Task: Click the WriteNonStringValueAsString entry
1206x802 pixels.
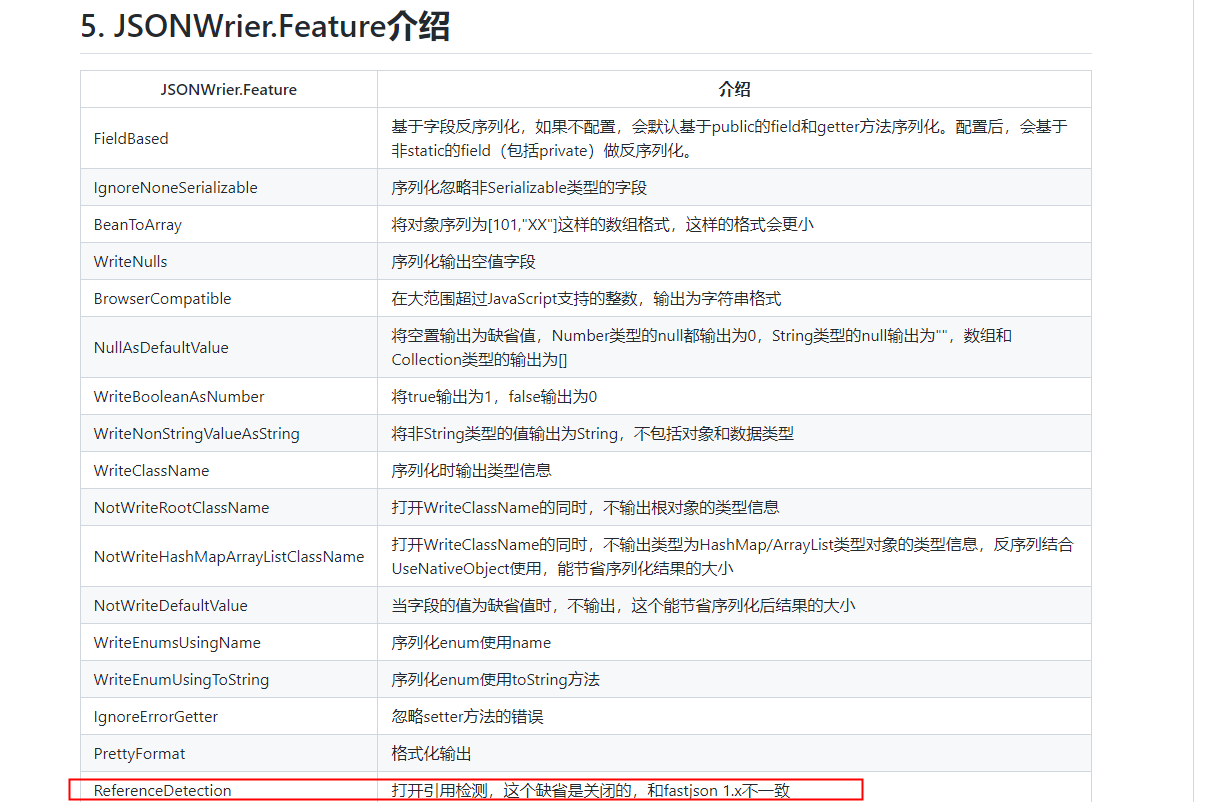Action: [197, 433]
